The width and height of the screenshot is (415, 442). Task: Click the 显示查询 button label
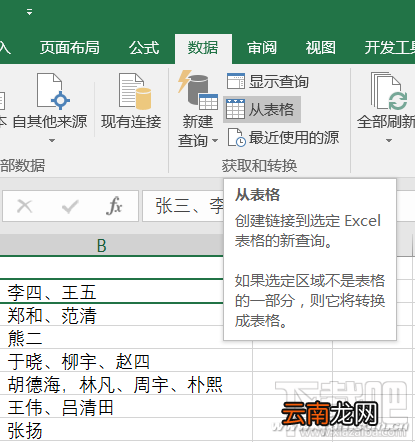click(x=279, y=82)
